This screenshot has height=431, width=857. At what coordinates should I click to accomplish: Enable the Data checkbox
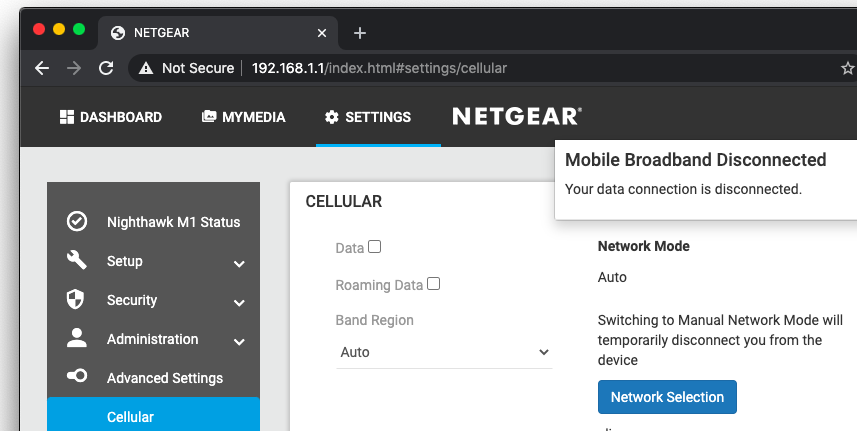374,247
